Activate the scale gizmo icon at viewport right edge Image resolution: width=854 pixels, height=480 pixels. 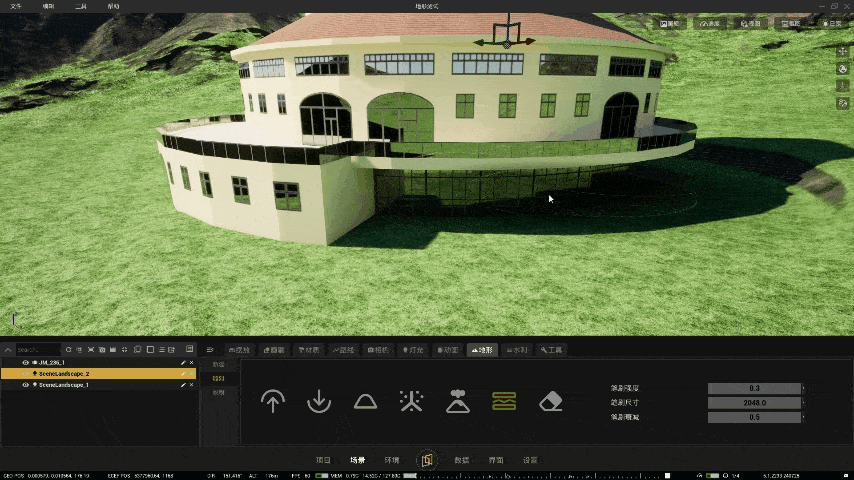pyautogui.click(x=843, y=86)
